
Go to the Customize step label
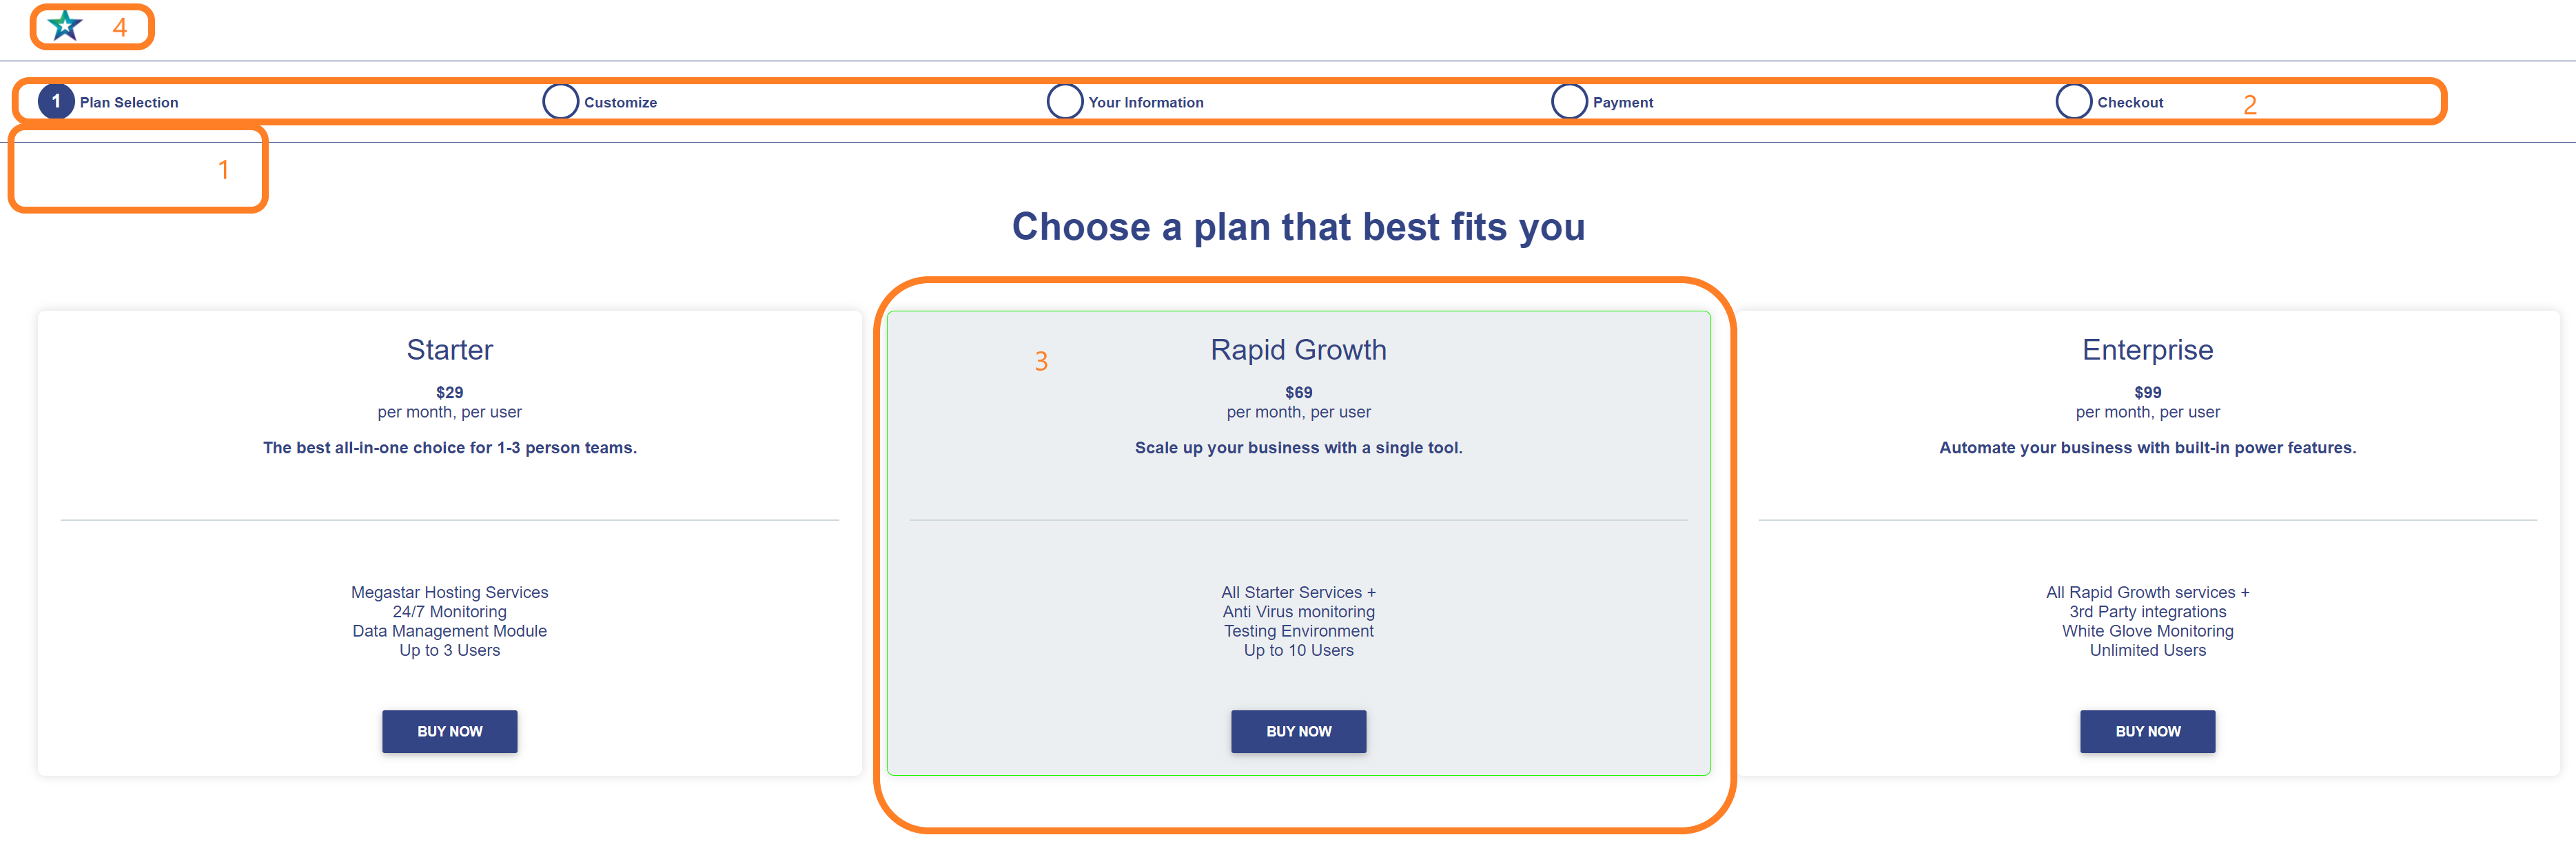point(621,103)
